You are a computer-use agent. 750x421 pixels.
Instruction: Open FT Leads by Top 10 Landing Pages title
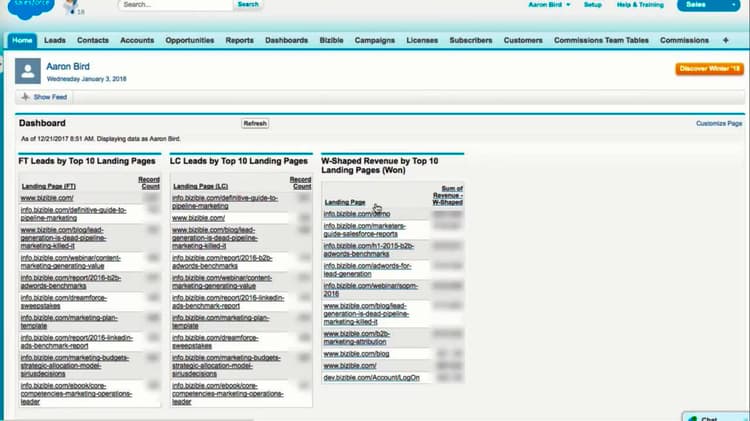pos(87,161)
